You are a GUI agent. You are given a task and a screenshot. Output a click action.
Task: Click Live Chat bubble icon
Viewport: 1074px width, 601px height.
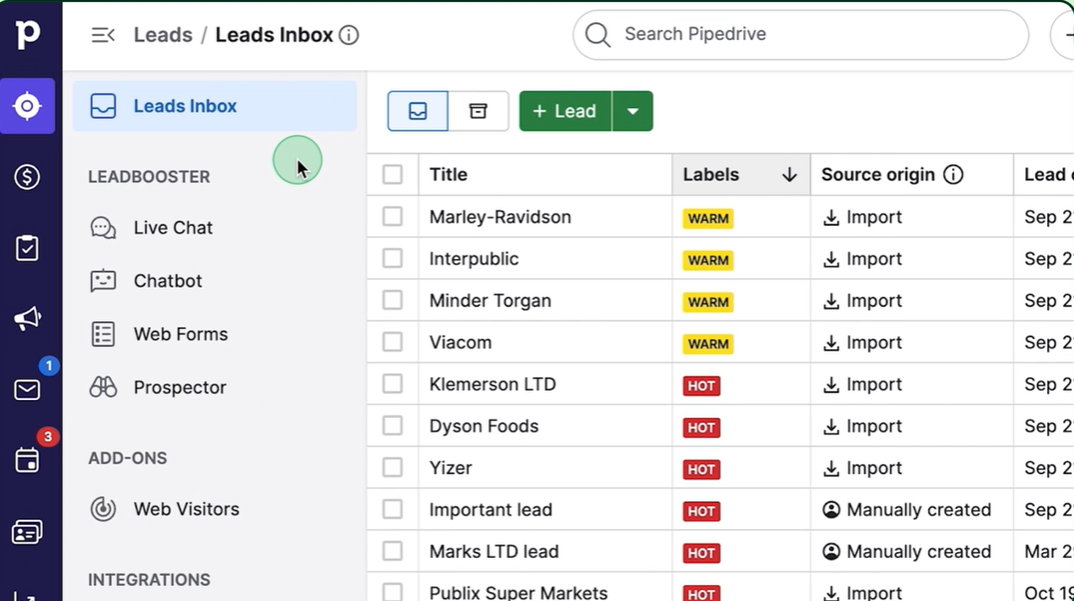point(103,228)
